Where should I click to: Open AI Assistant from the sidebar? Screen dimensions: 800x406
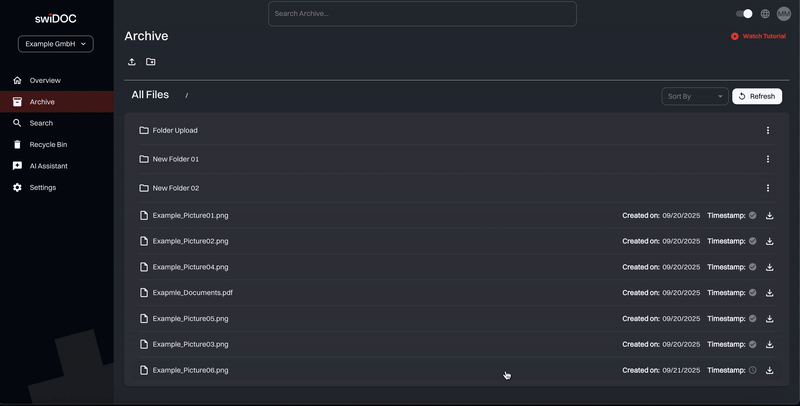click(x=48, y=166)
